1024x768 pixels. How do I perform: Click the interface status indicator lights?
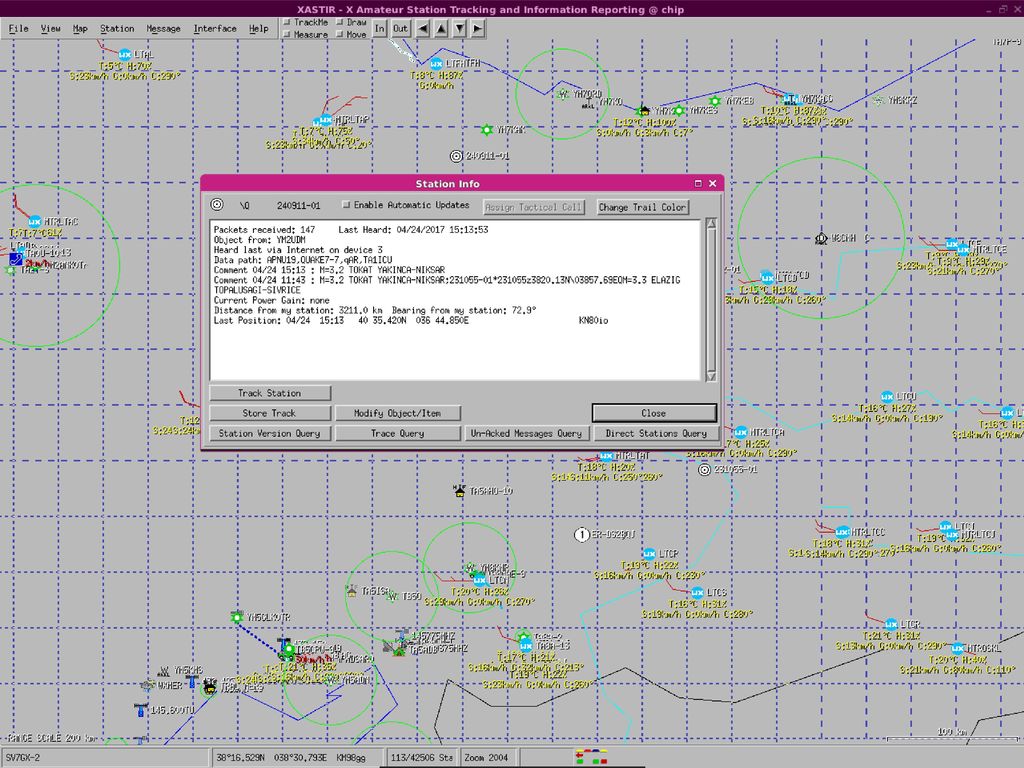[592, 757]
